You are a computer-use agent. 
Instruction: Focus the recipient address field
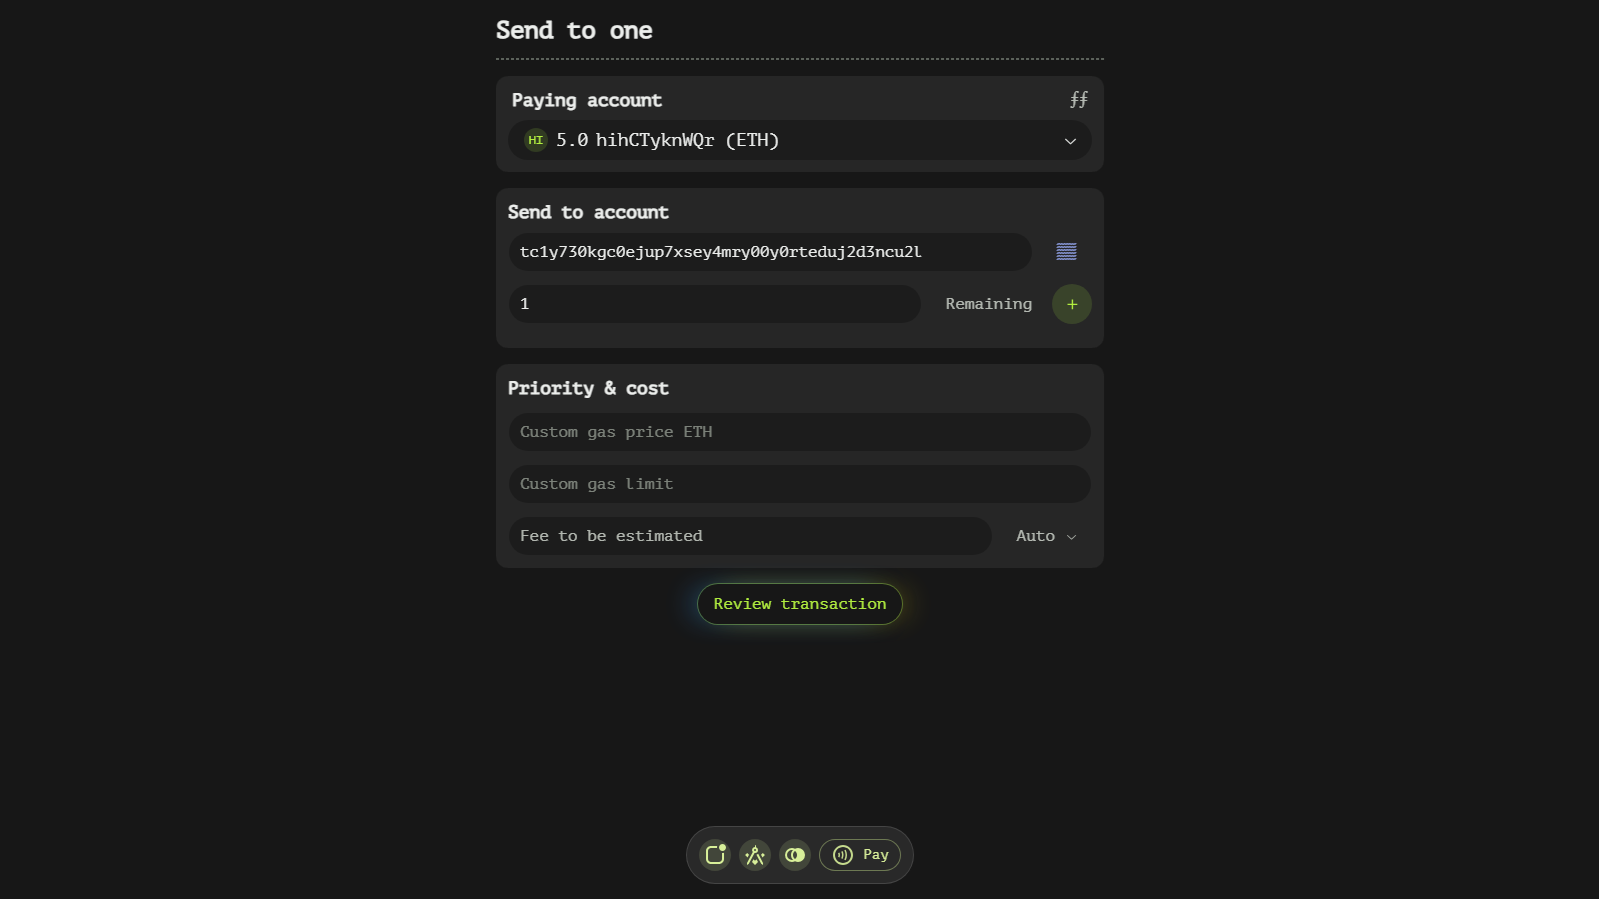[769, 252]
